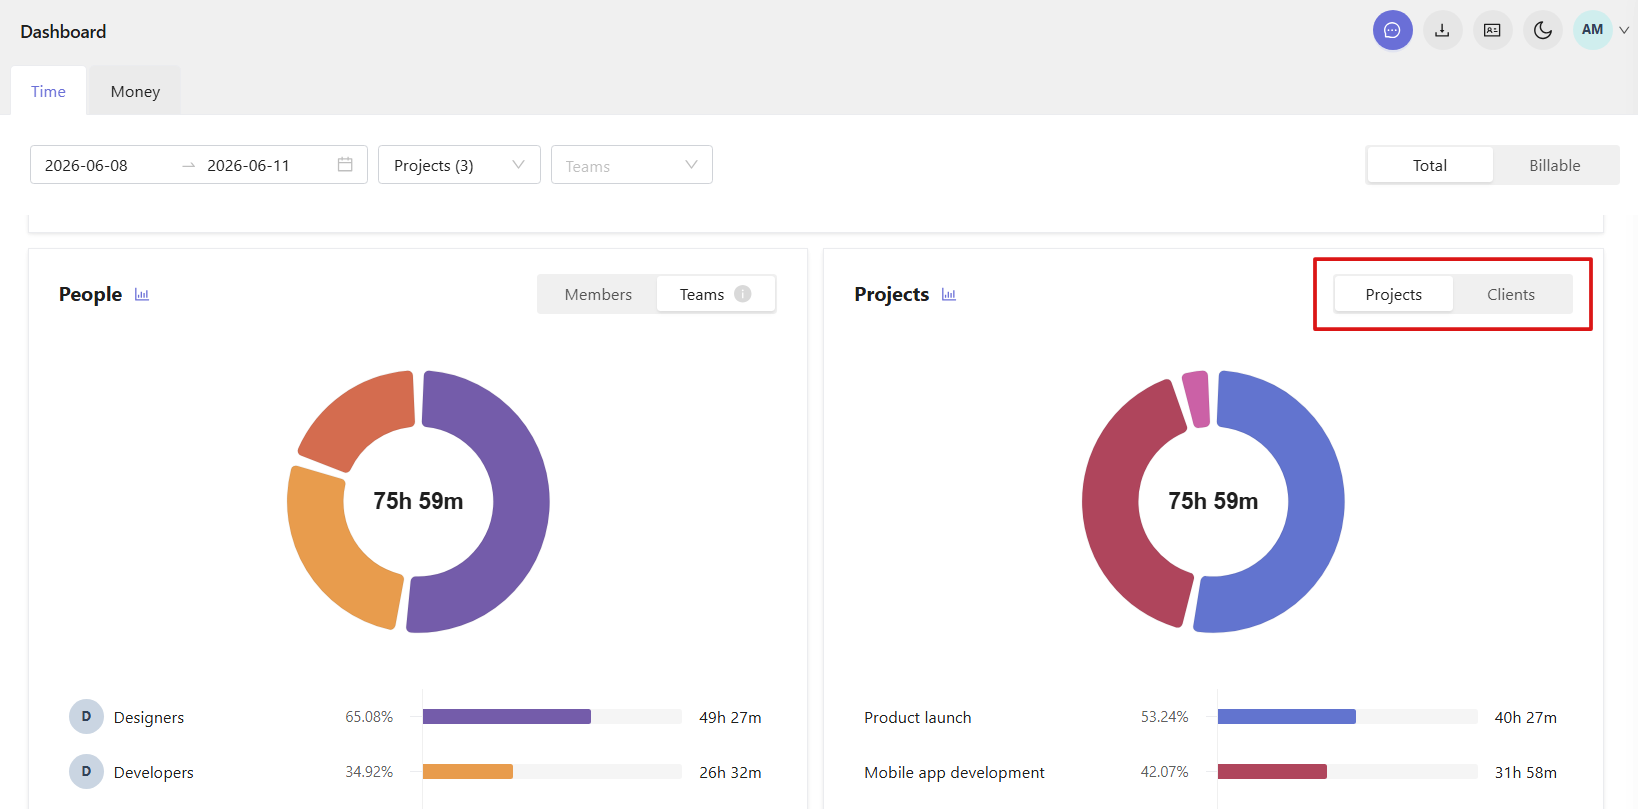1638x809 pixels.
Task: Switch Projects panel to Clients view
Action: point(1510,294)
